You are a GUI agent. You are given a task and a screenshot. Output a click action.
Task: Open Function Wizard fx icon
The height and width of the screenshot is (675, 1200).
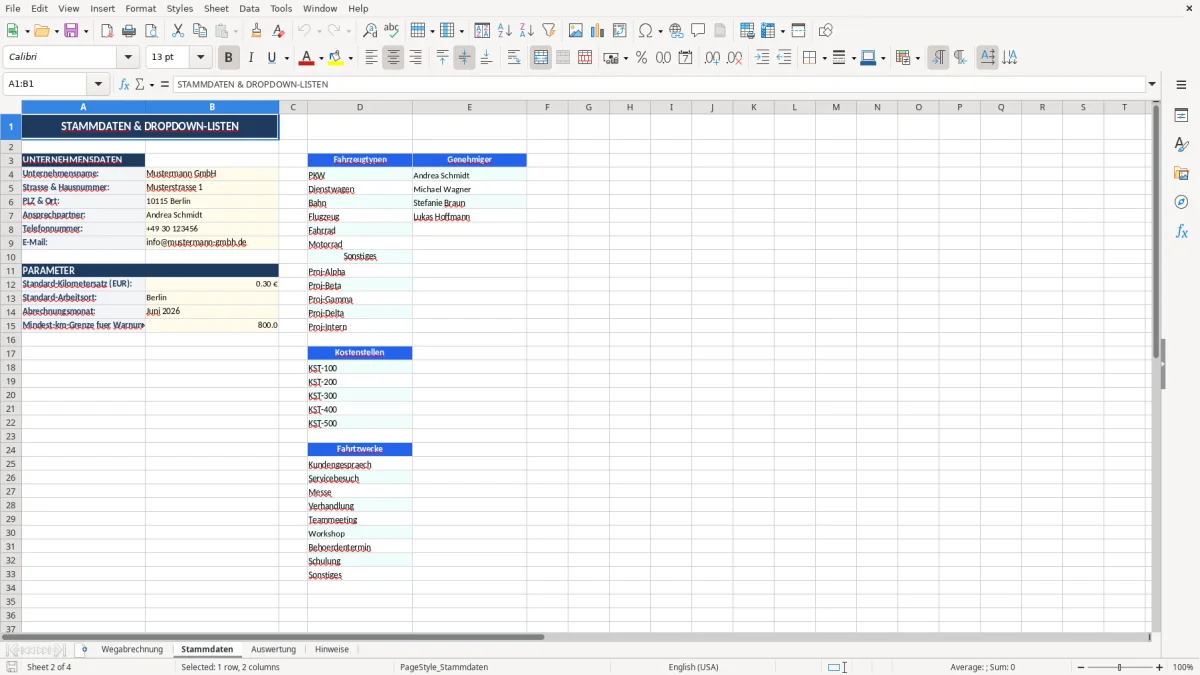click(x=124, y=84)
